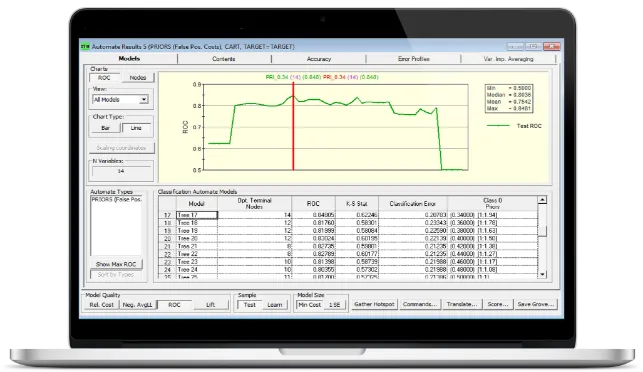Select the Bar chart type toggle

tap(105, 128)
